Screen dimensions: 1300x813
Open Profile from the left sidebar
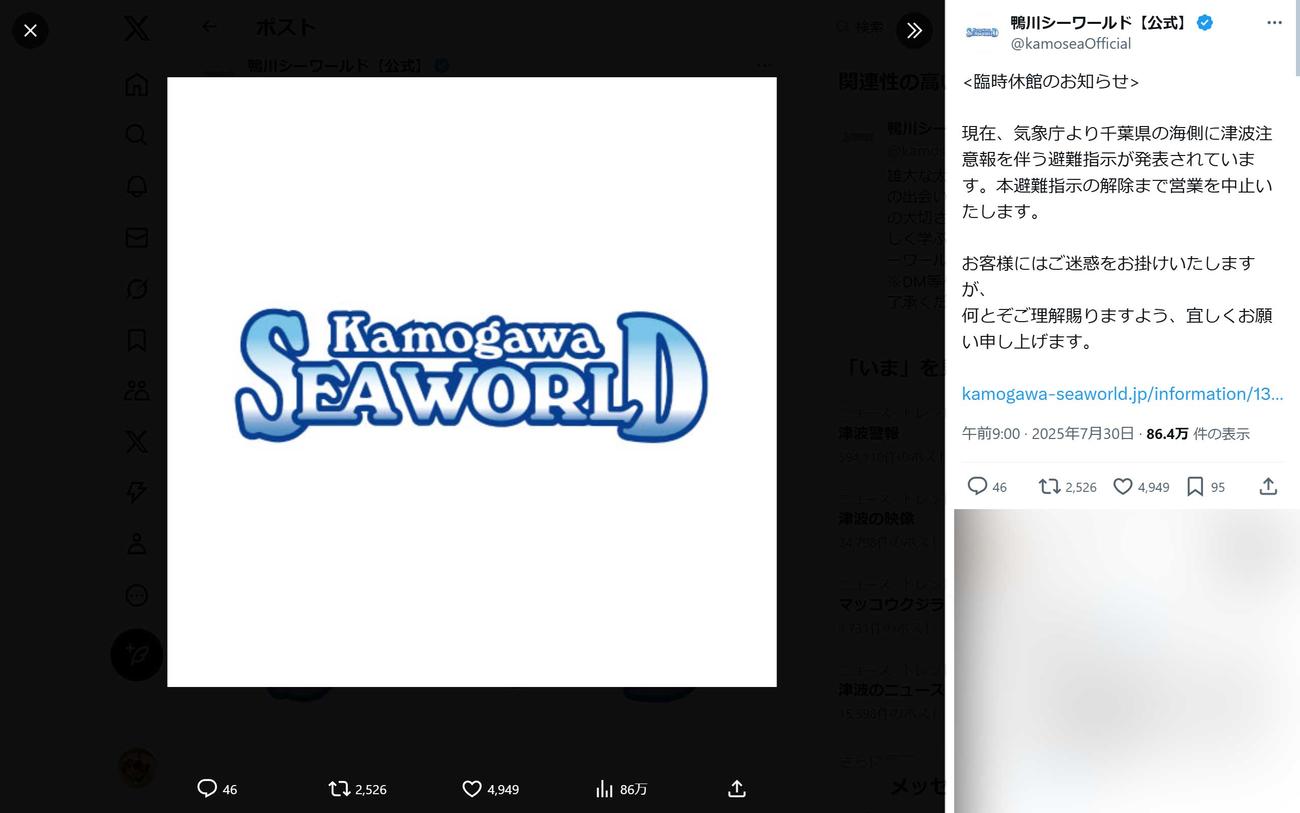tap(137, 543)
